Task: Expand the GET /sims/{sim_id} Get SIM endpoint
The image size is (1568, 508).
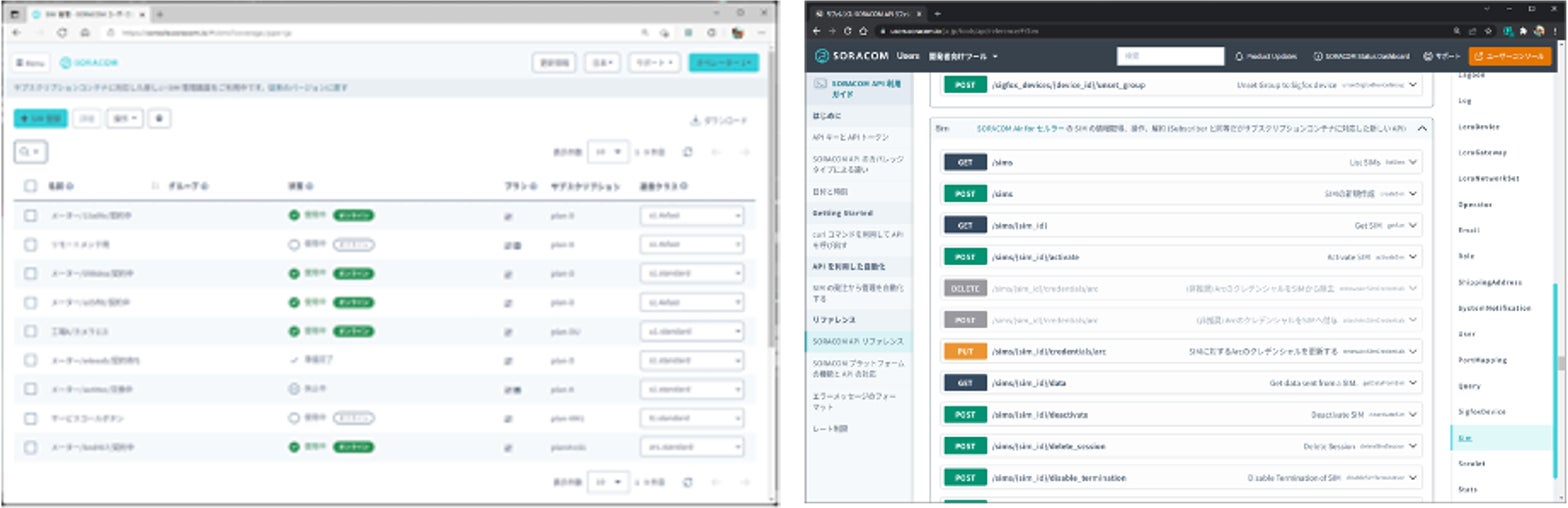Action: (x=1182, y=225)
